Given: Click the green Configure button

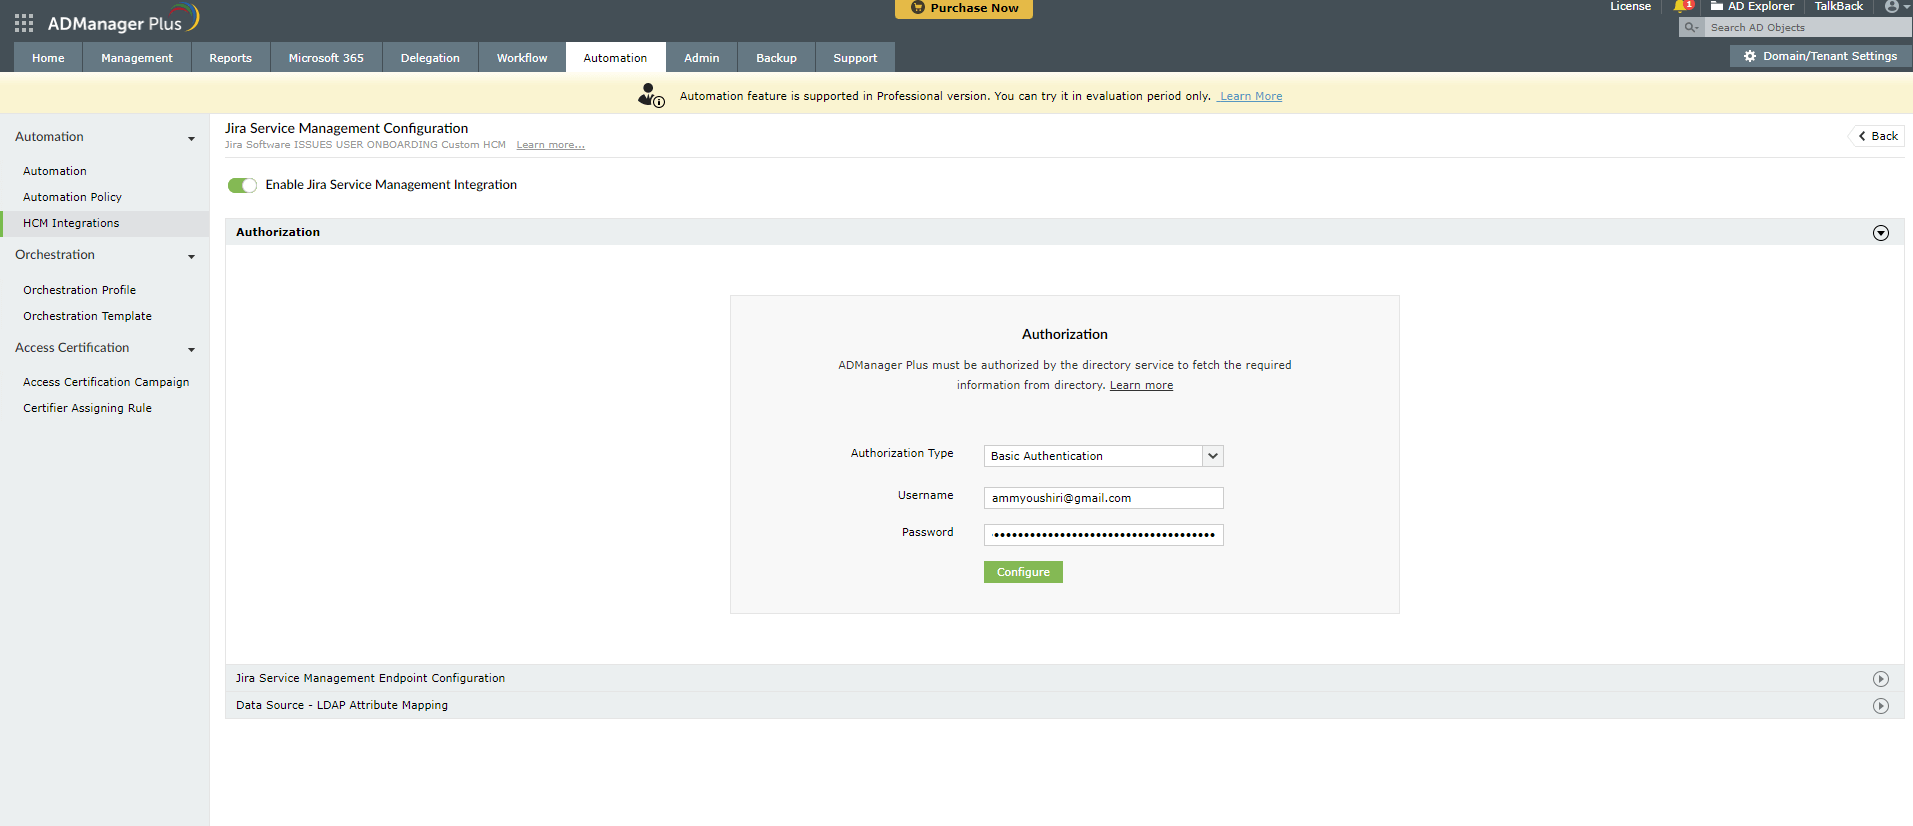Looking at the screenshot, I should 1023,572.
